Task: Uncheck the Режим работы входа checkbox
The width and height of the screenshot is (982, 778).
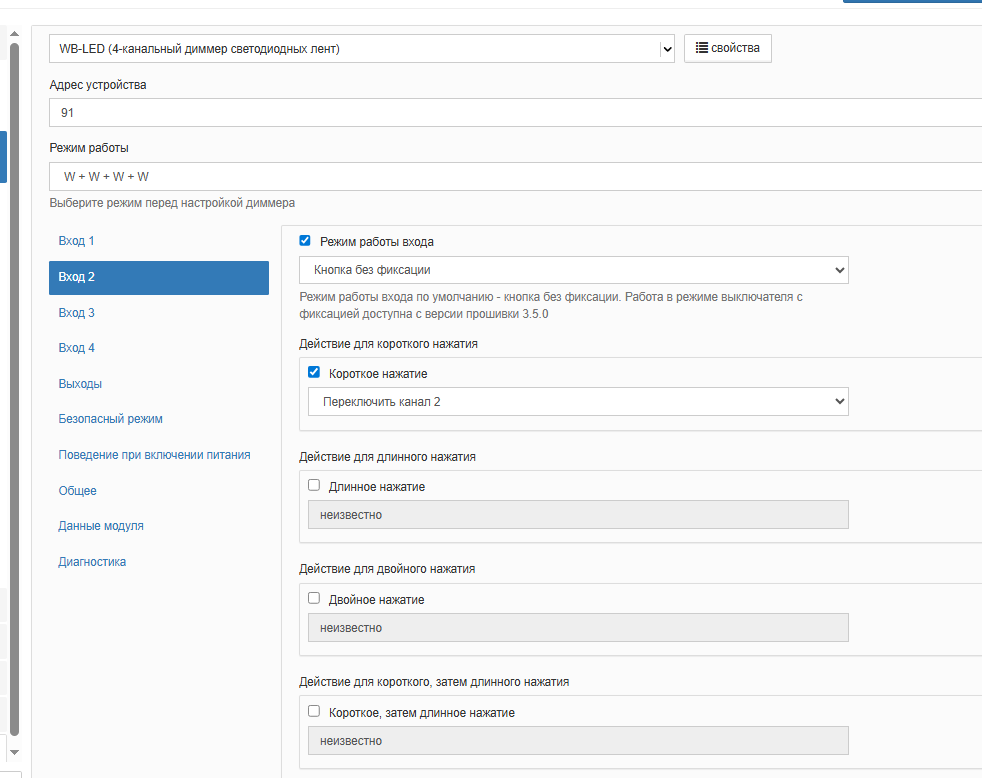Action: pos(305,241)
